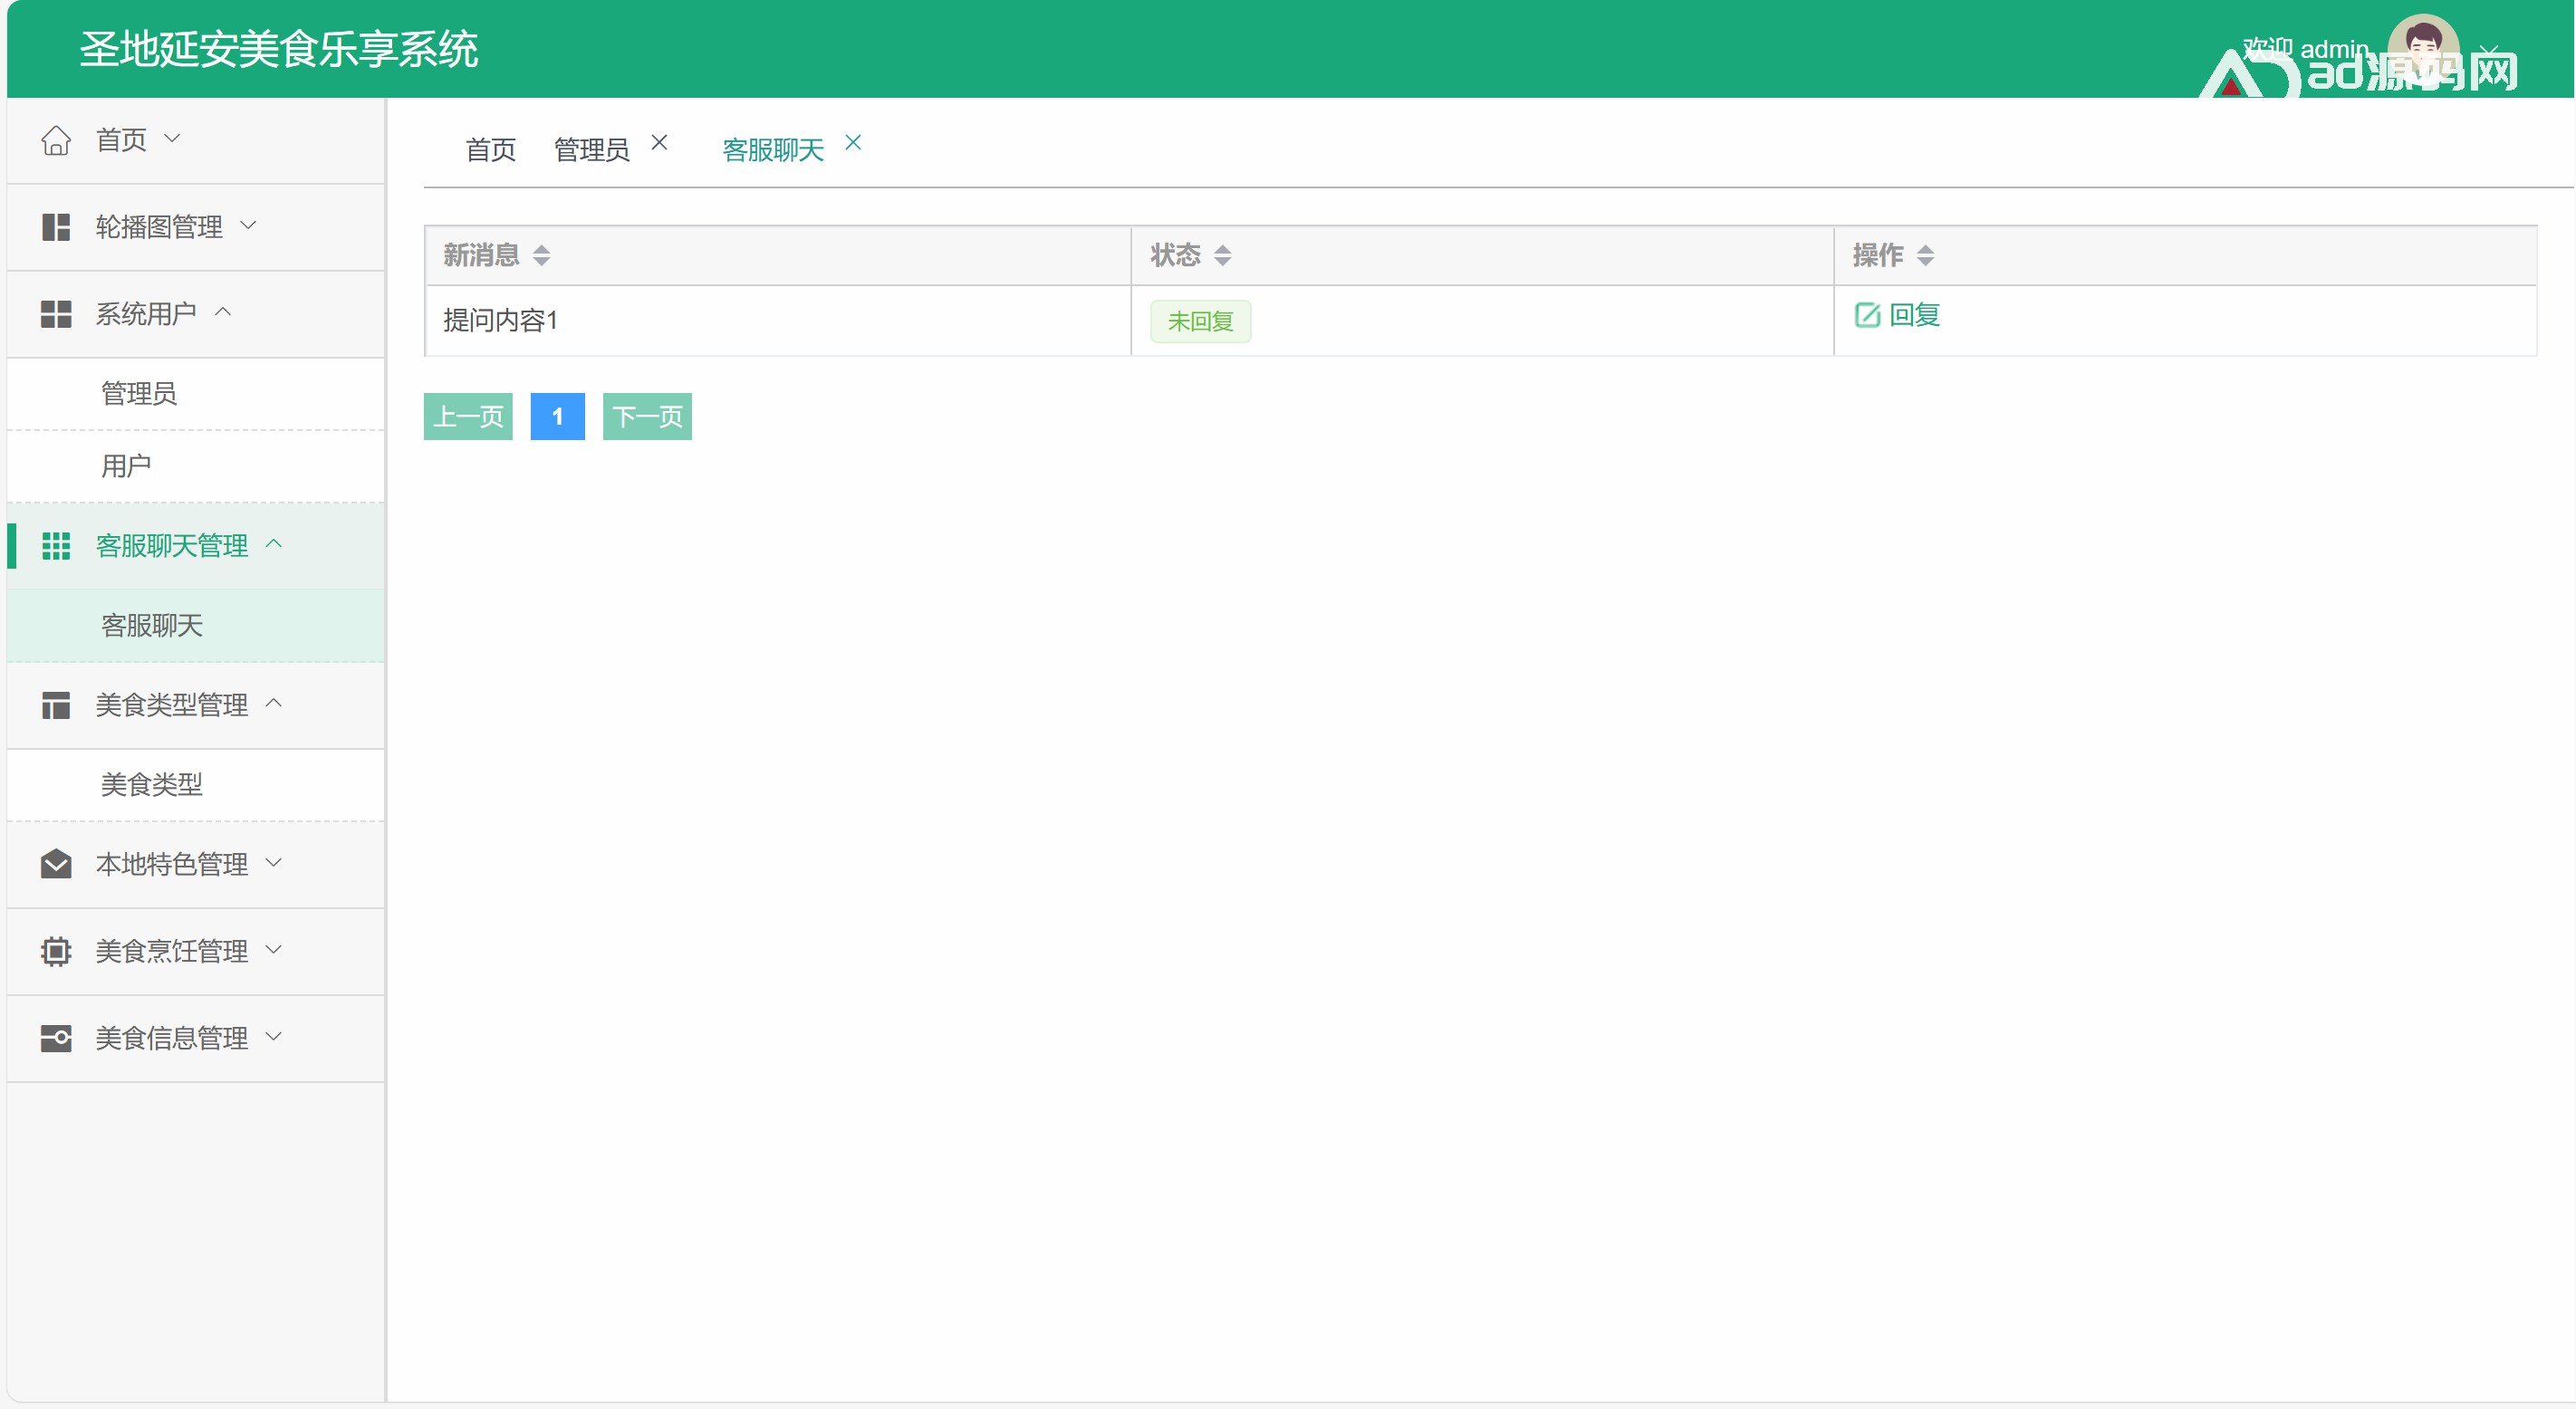Sort by the 状态 column arrows
The height and width of the screenshot is (1409, 2576).
1222,256
